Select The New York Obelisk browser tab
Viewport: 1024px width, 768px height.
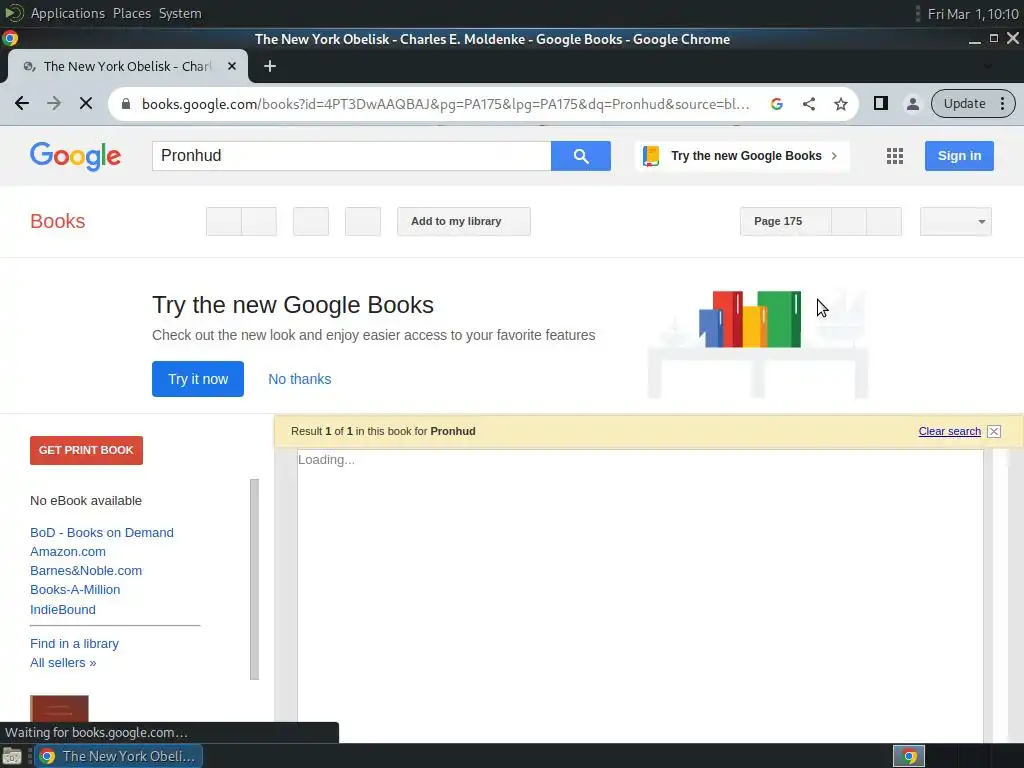pyautogui.click(x=127, y=66)
